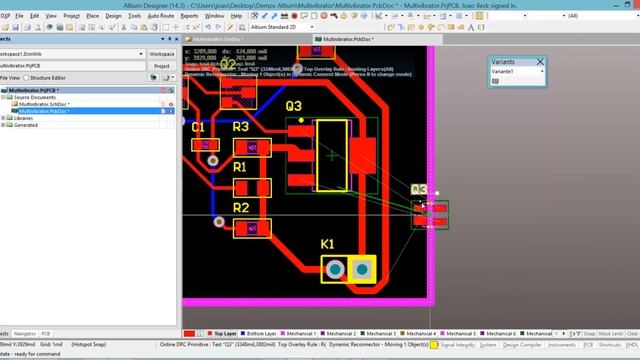This screenshot has width=640, height=360.
Task: Click the Place Arc icon in utilities toolbar
Action: pos(441,27)
